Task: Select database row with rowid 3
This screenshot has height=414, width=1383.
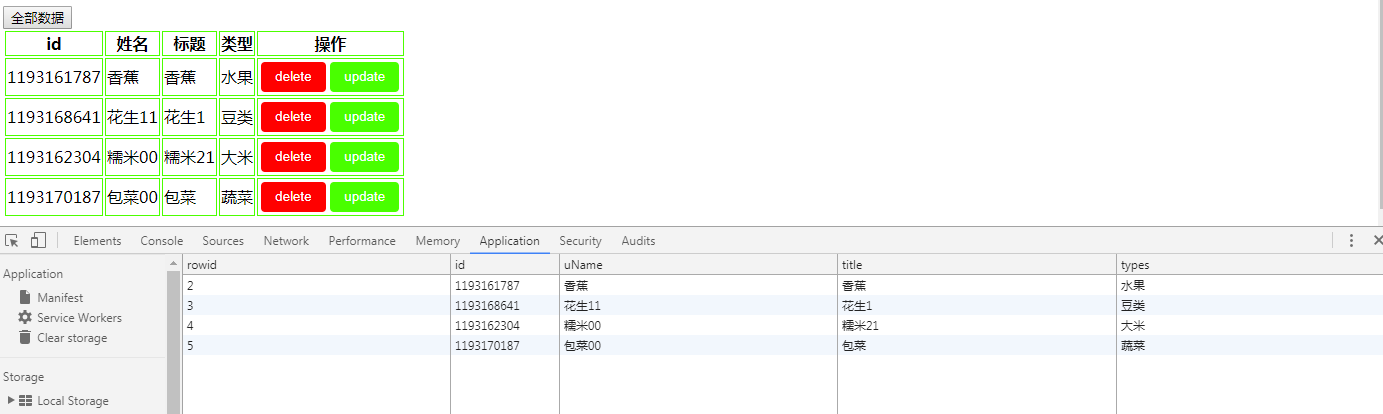Action: (783, 305)
